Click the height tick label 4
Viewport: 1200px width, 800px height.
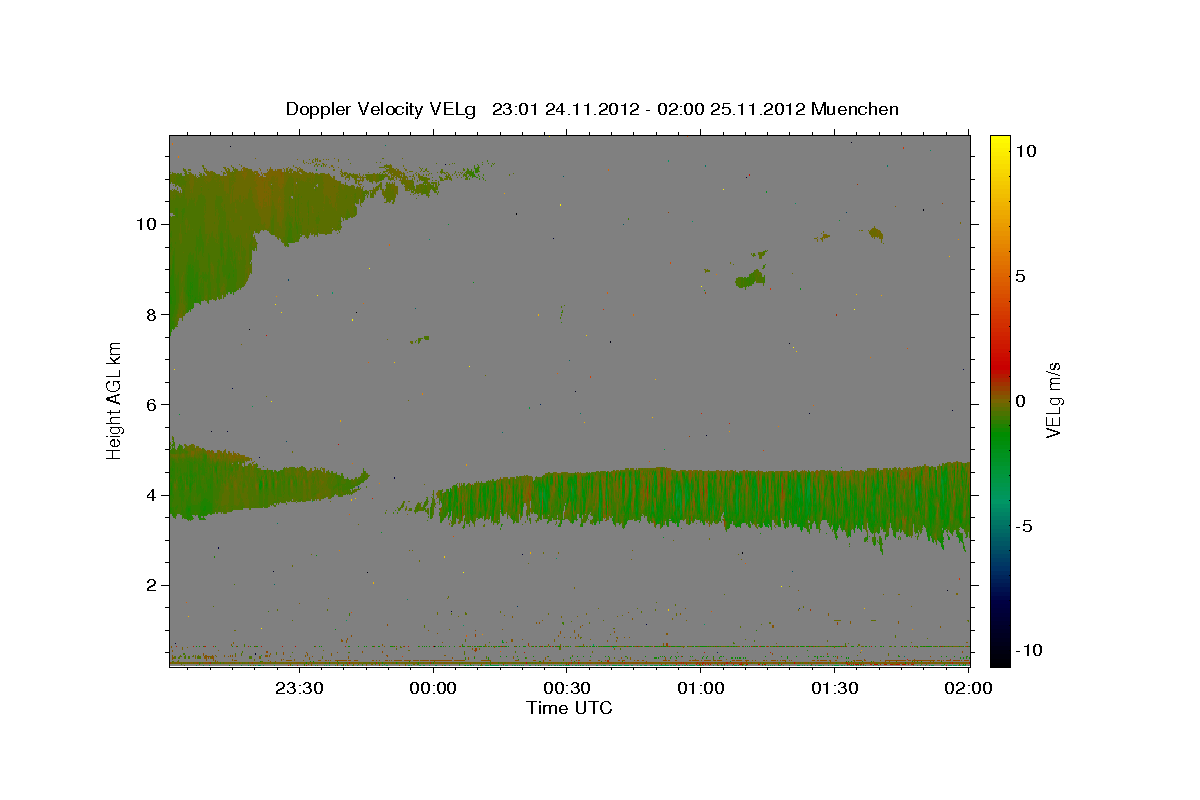(152, 495)
